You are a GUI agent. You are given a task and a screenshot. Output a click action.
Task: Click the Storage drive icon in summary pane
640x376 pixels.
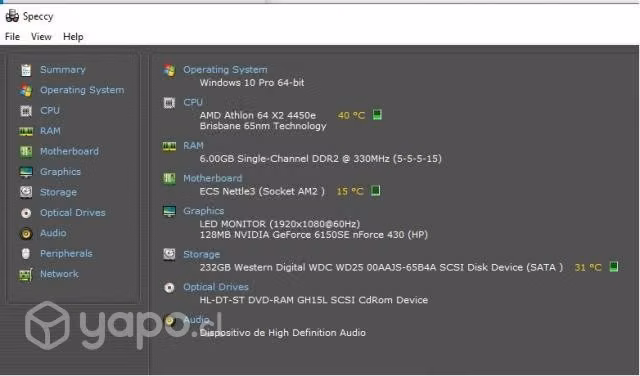pyautogui.click(x=169, y=254)
